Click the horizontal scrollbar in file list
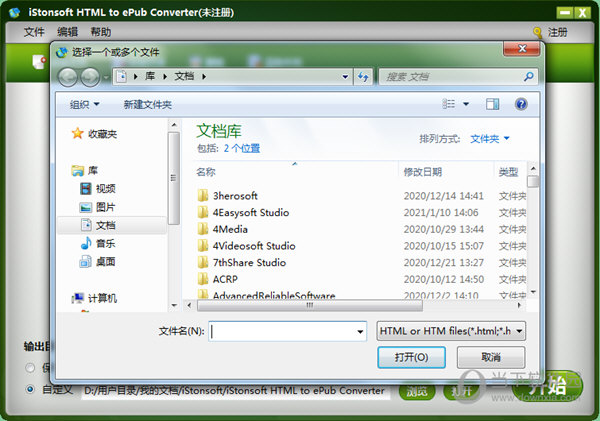 coord(310,305)
